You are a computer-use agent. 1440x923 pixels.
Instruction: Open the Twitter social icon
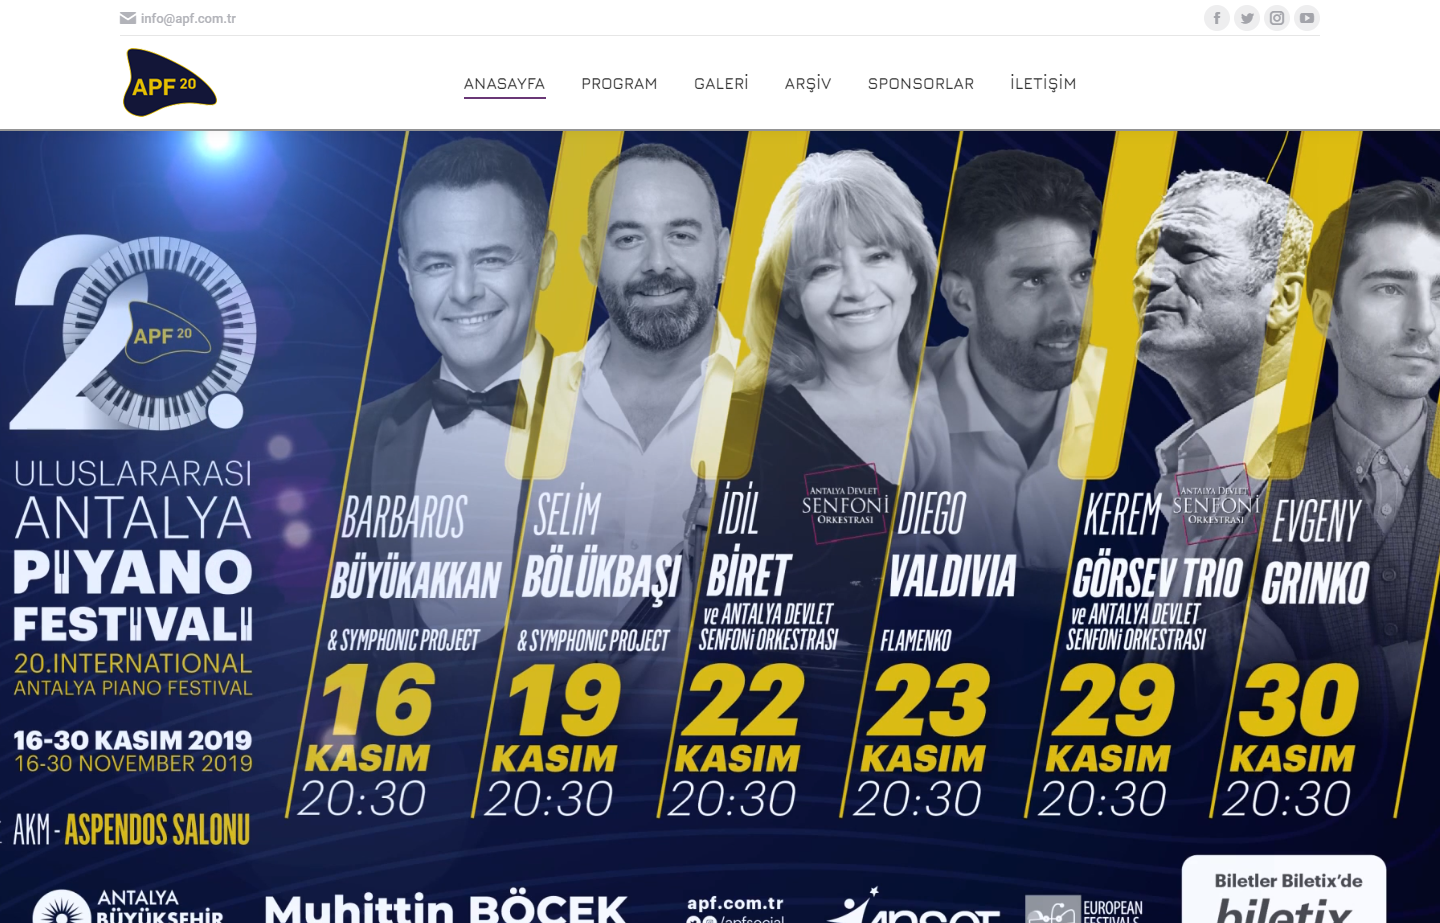1247,18
